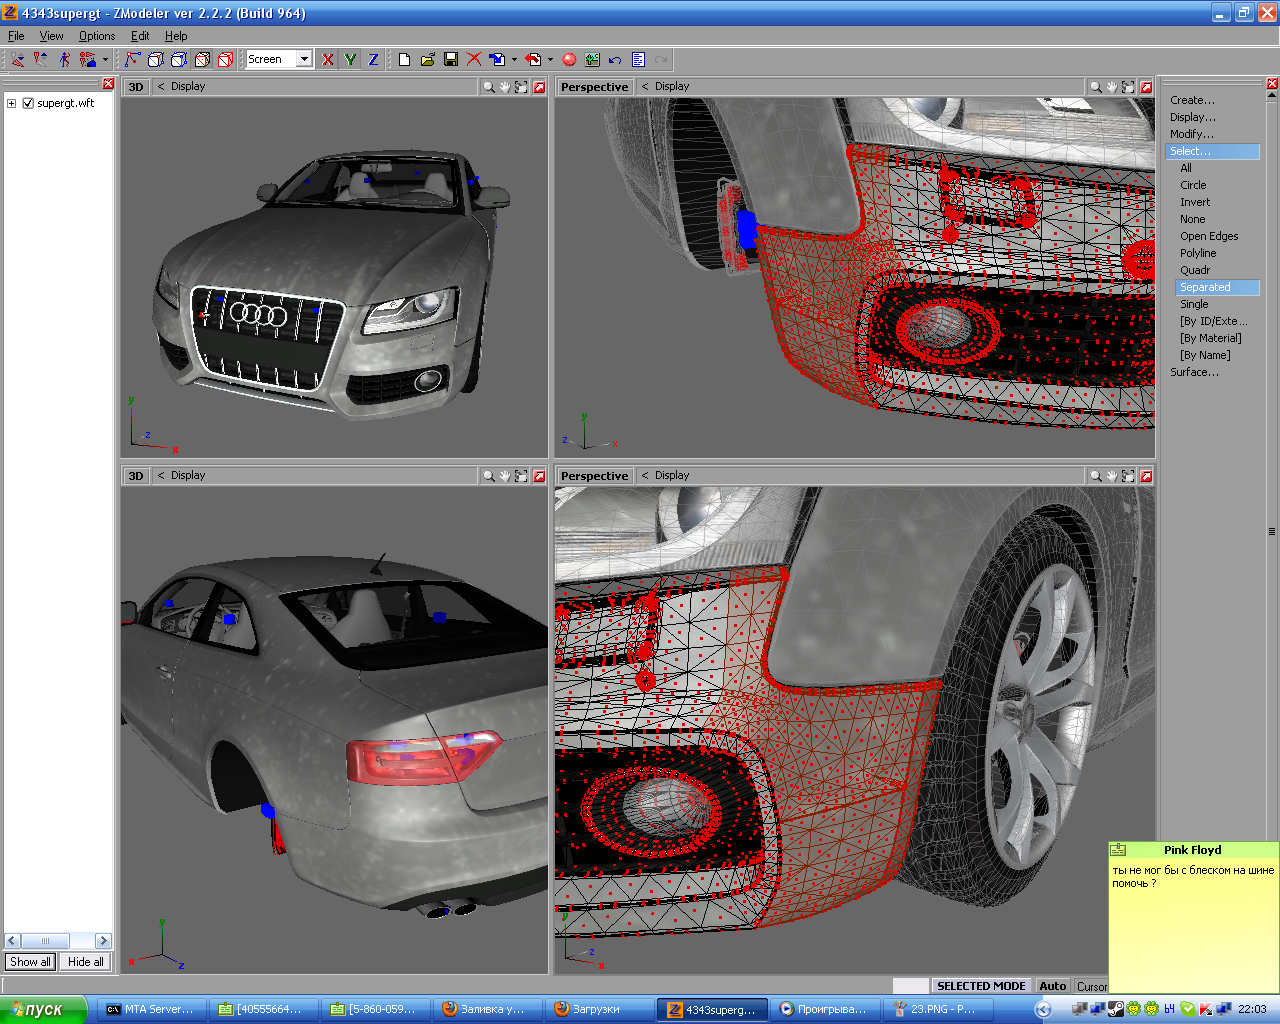Toggle the red X axis button
The height and width of the screenshot is (1024, 1280).
[x=327, y=60]
